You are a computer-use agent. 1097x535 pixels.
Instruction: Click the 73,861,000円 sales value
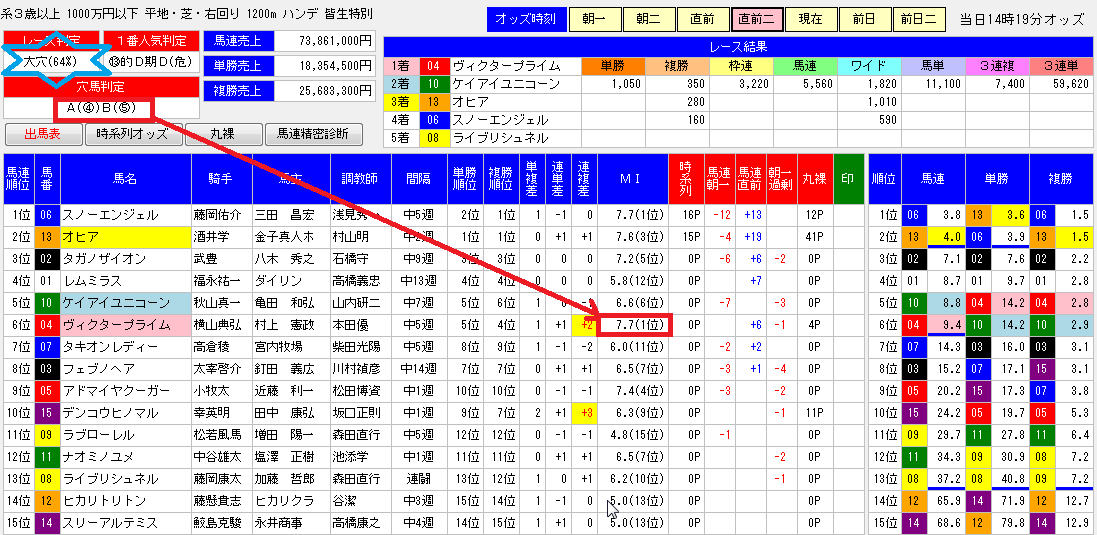[325, 41]
